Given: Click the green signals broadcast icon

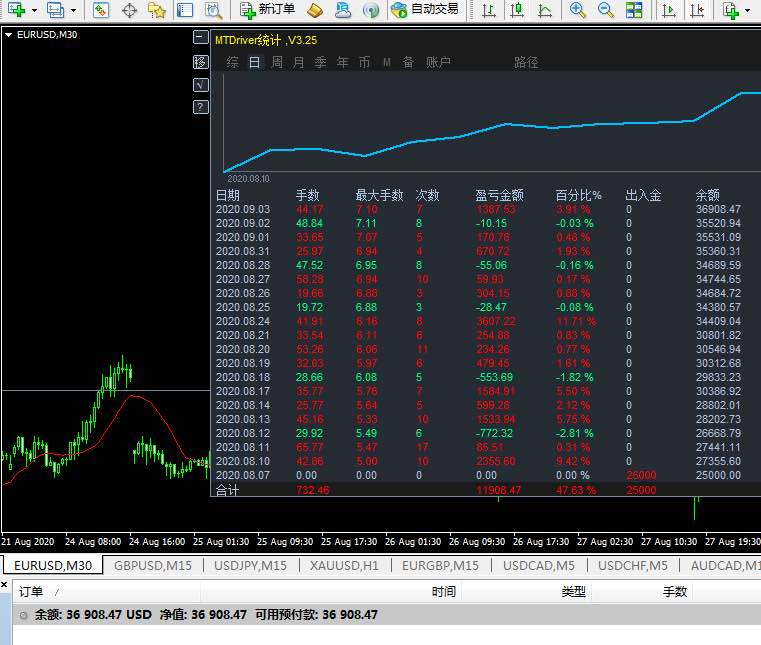Looking at the screenshot, I should coord(371,10).
